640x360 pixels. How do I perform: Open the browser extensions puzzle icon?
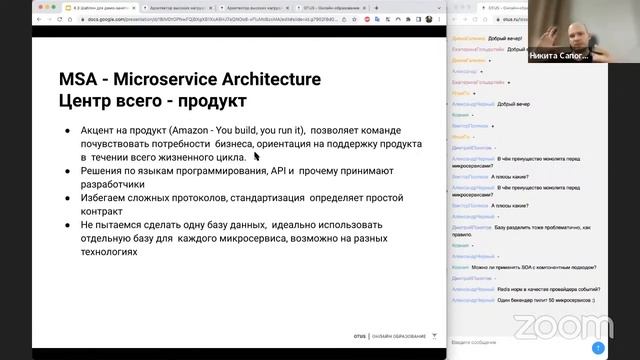pos(408,19)
